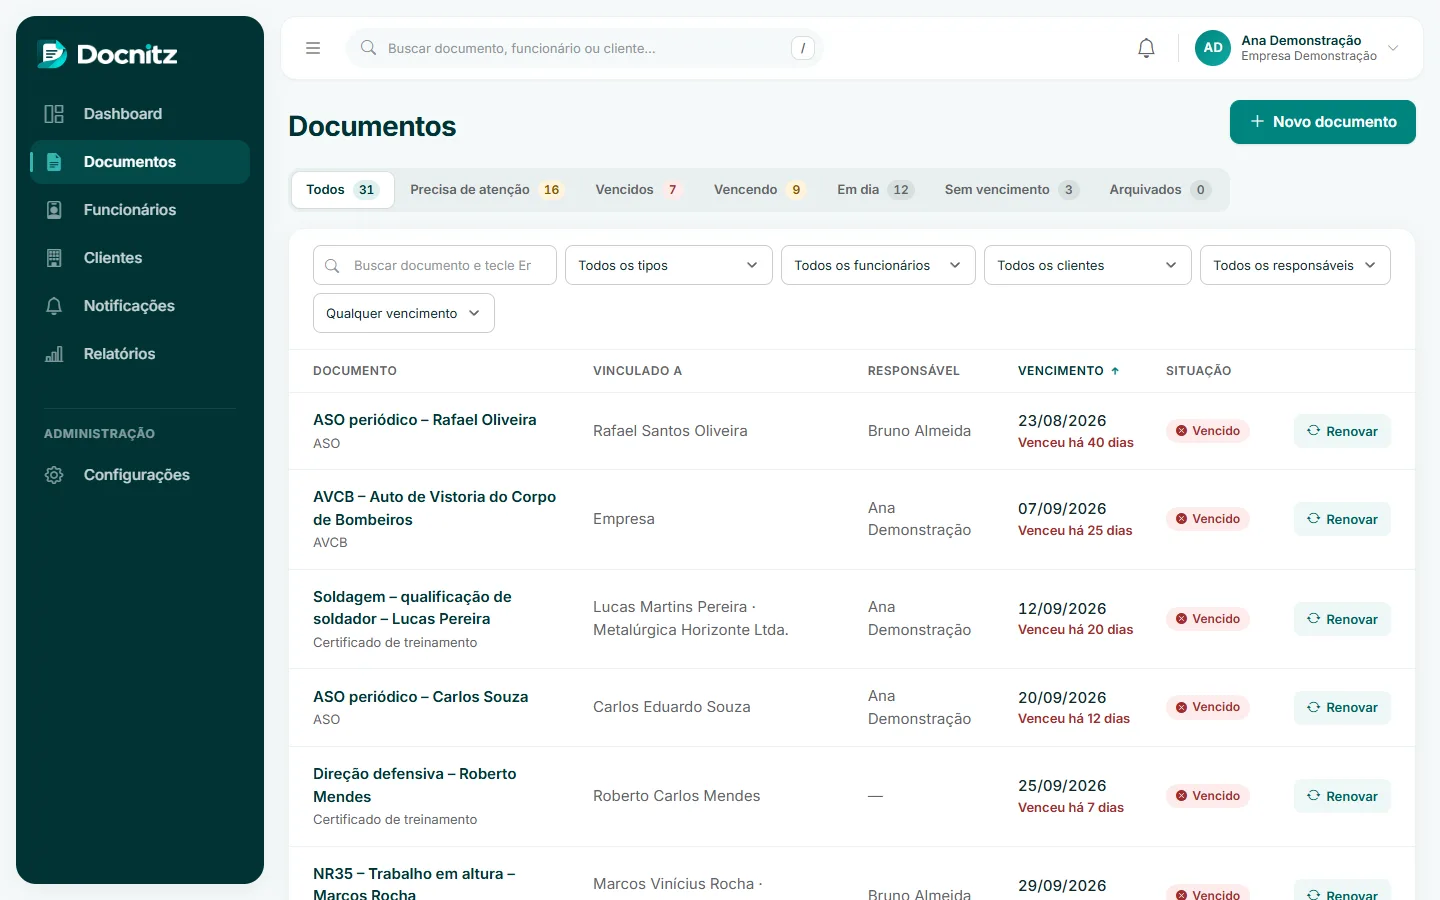The image size is (1440, 900).
Task: Open the Todos os tipos dropdown
Action: click(669, 265)
